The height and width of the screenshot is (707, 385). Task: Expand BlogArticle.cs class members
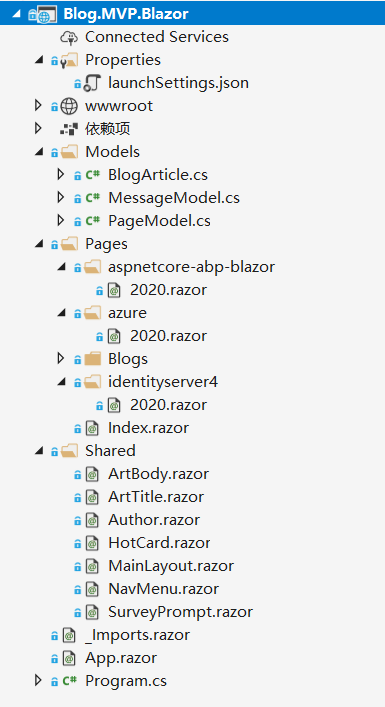click(x=61, y=174)
